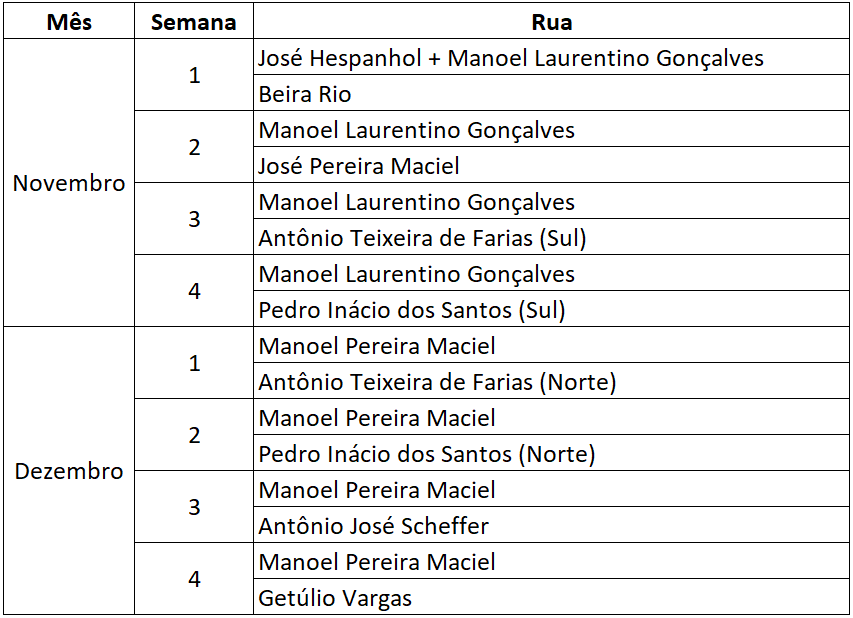Select week 4 cell of Novembro

tap(194, 291)
